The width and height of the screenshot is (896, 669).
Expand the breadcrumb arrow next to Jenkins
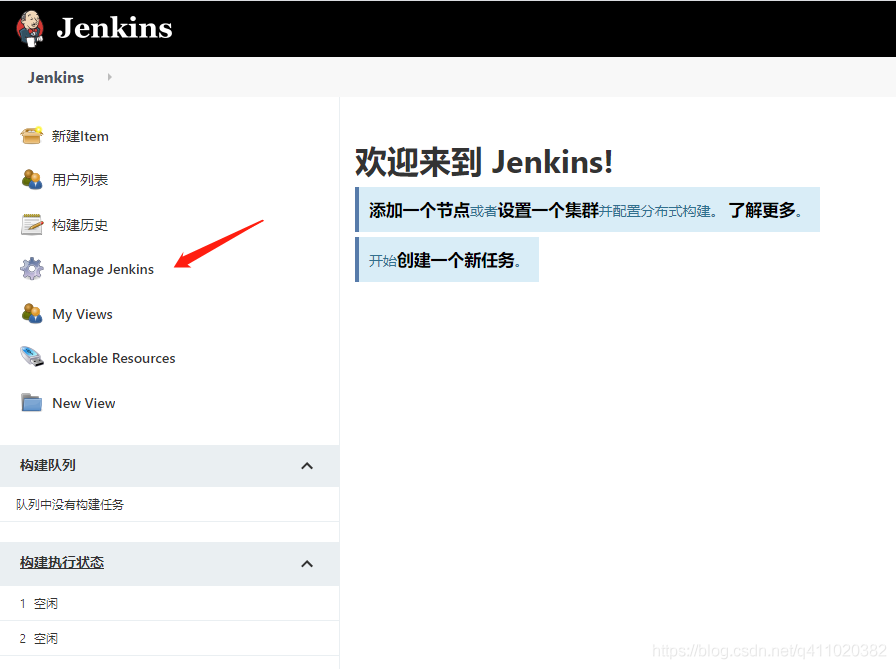(109, 77)
